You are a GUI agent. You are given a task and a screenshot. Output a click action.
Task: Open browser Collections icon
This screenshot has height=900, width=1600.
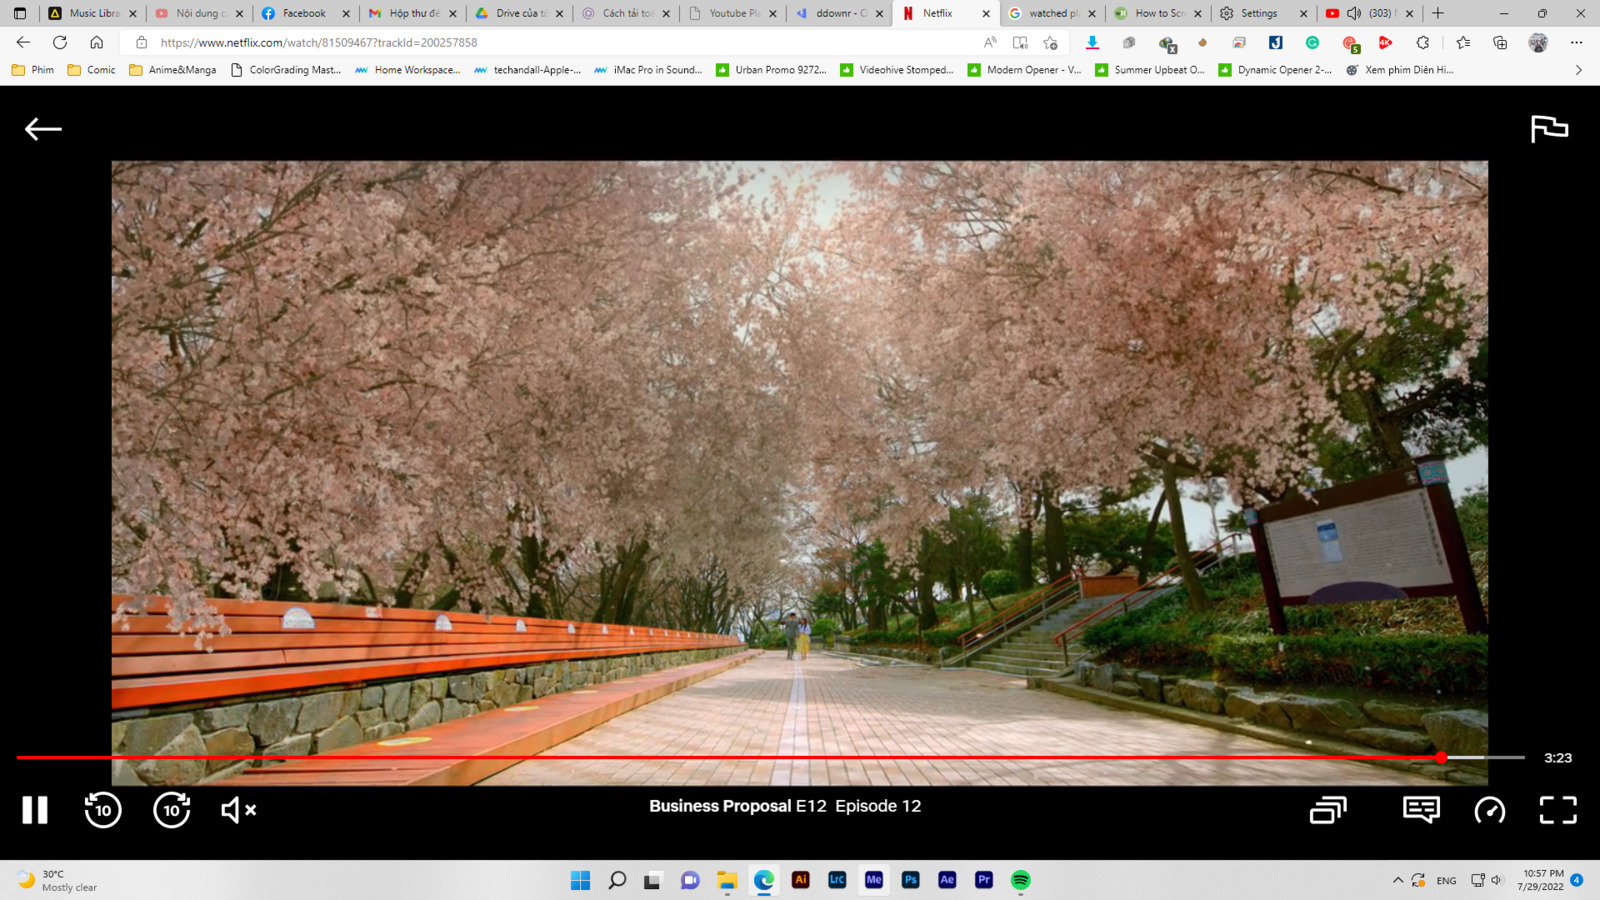[x=1500, y=43]
